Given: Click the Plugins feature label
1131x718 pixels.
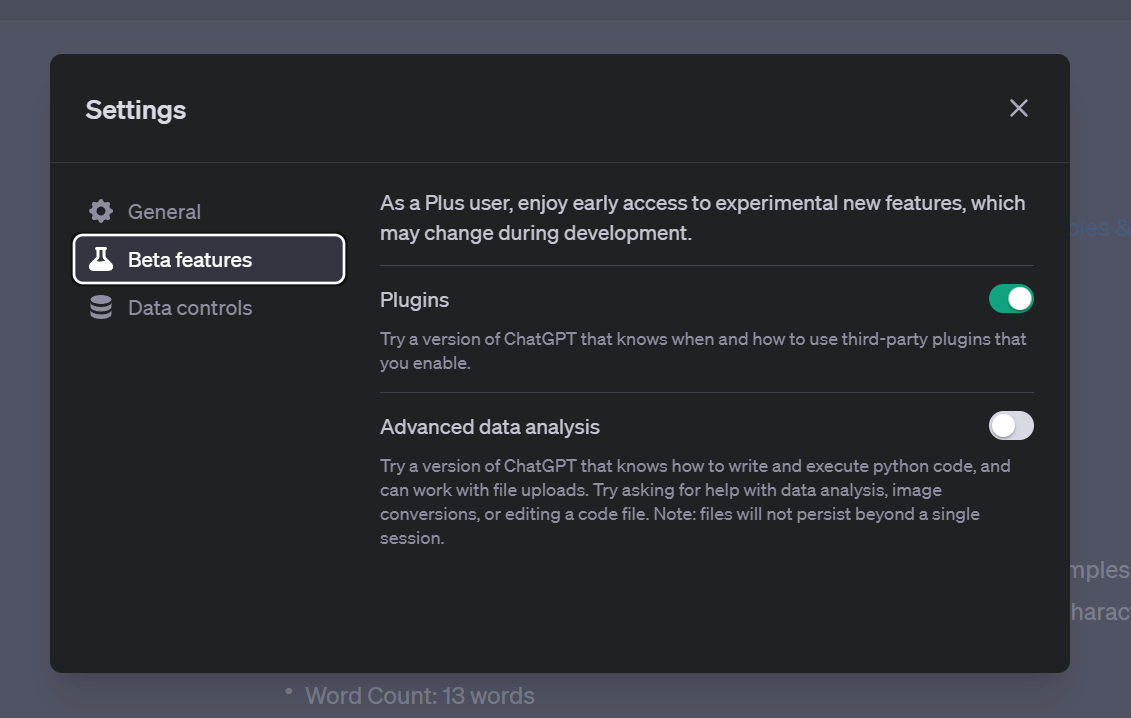Looking at the screenshot, I should click(414, 300).
